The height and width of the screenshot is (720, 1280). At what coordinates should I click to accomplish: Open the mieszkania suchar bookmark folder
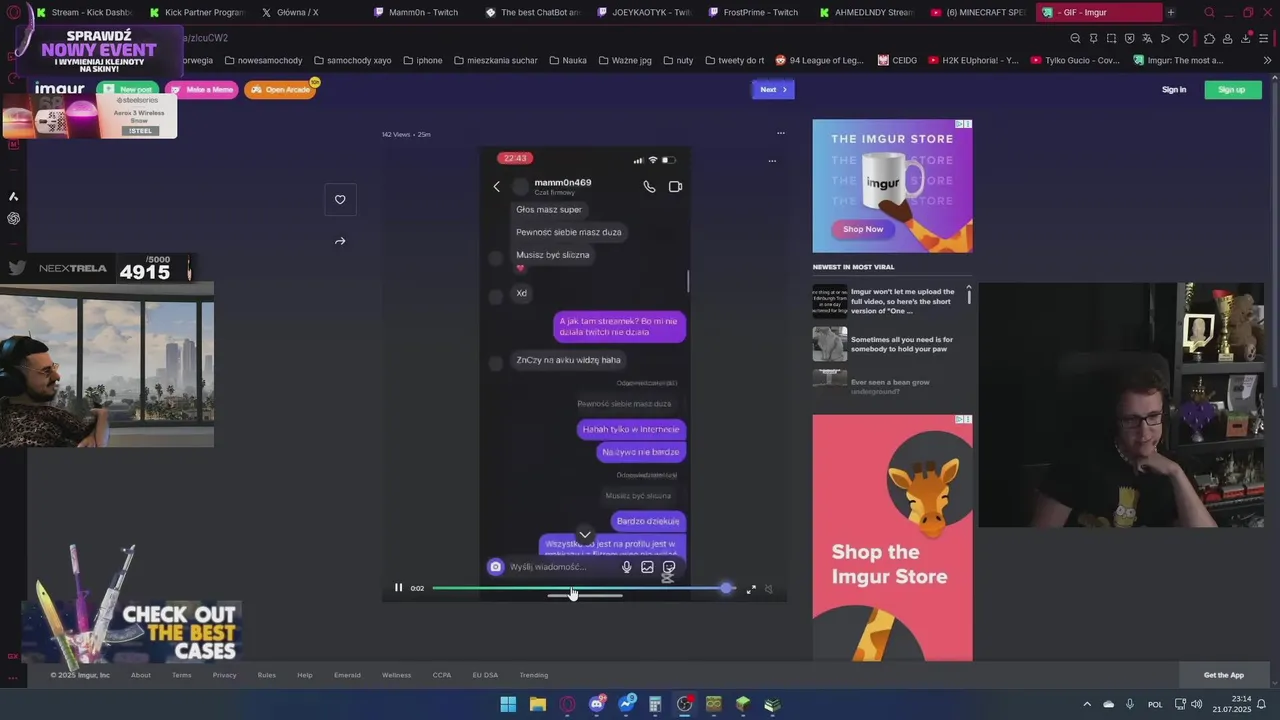point(496,60)
